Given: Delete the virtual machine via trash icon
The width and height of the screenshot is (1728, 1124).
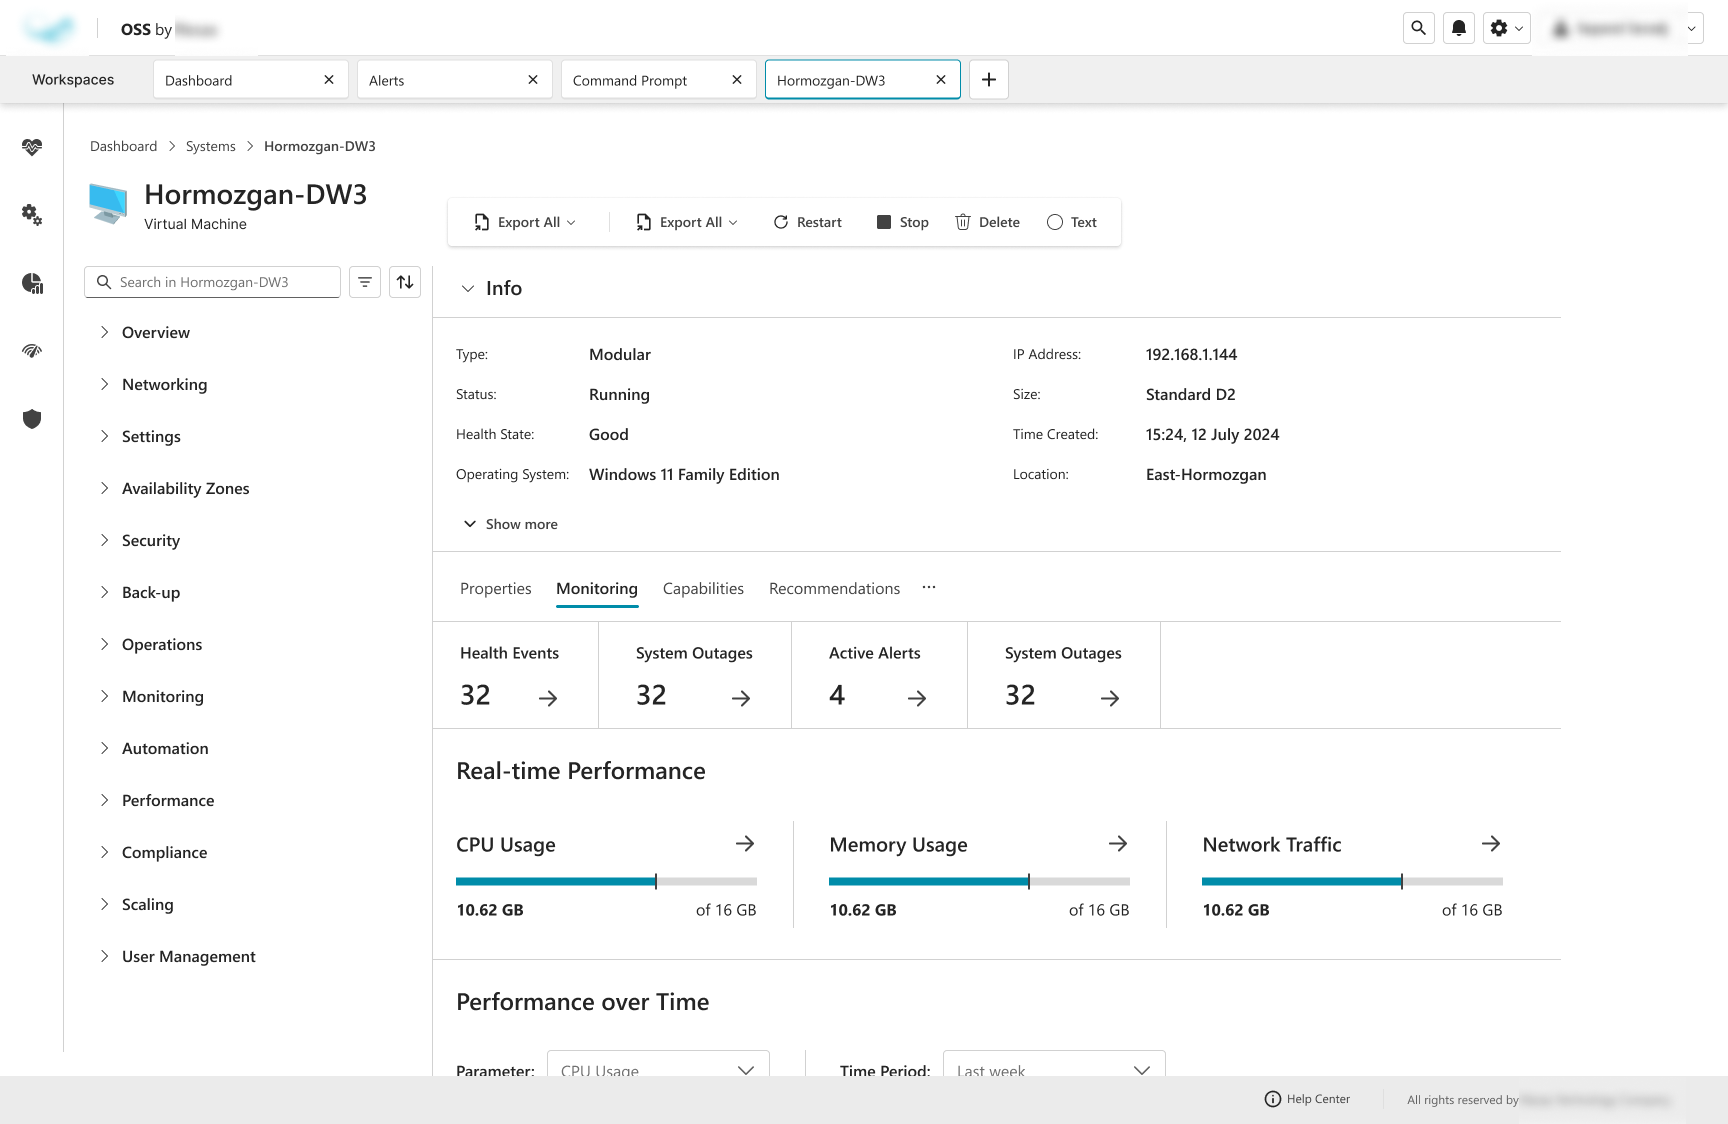Looking at the screenshot, I should tap(963, 222).
